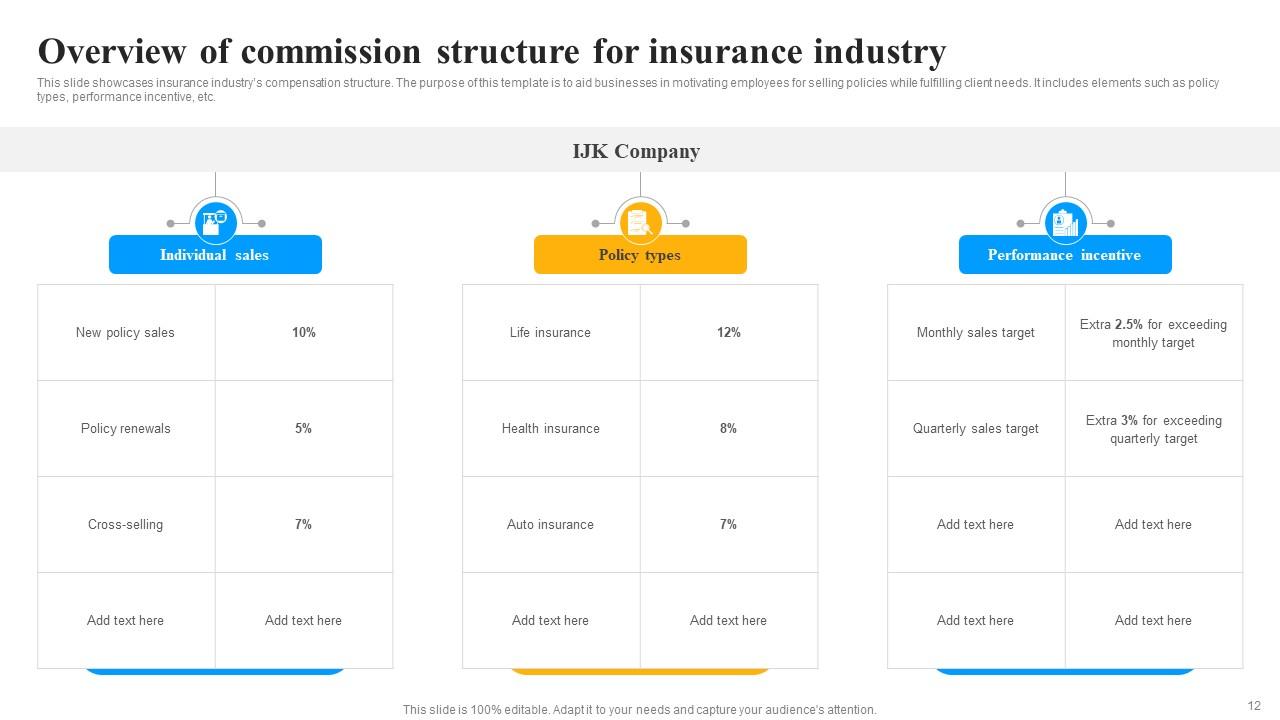This screenshot has width=1280, height=720.
Task: Click Extra 2.5% for exceeding monthly target
Action: pos(1153,334)
